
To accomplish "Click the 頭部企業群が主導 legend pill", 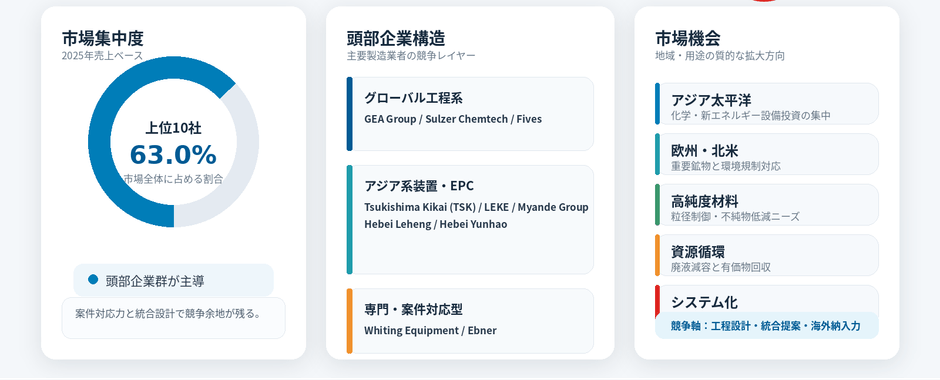I will [173, 280].
